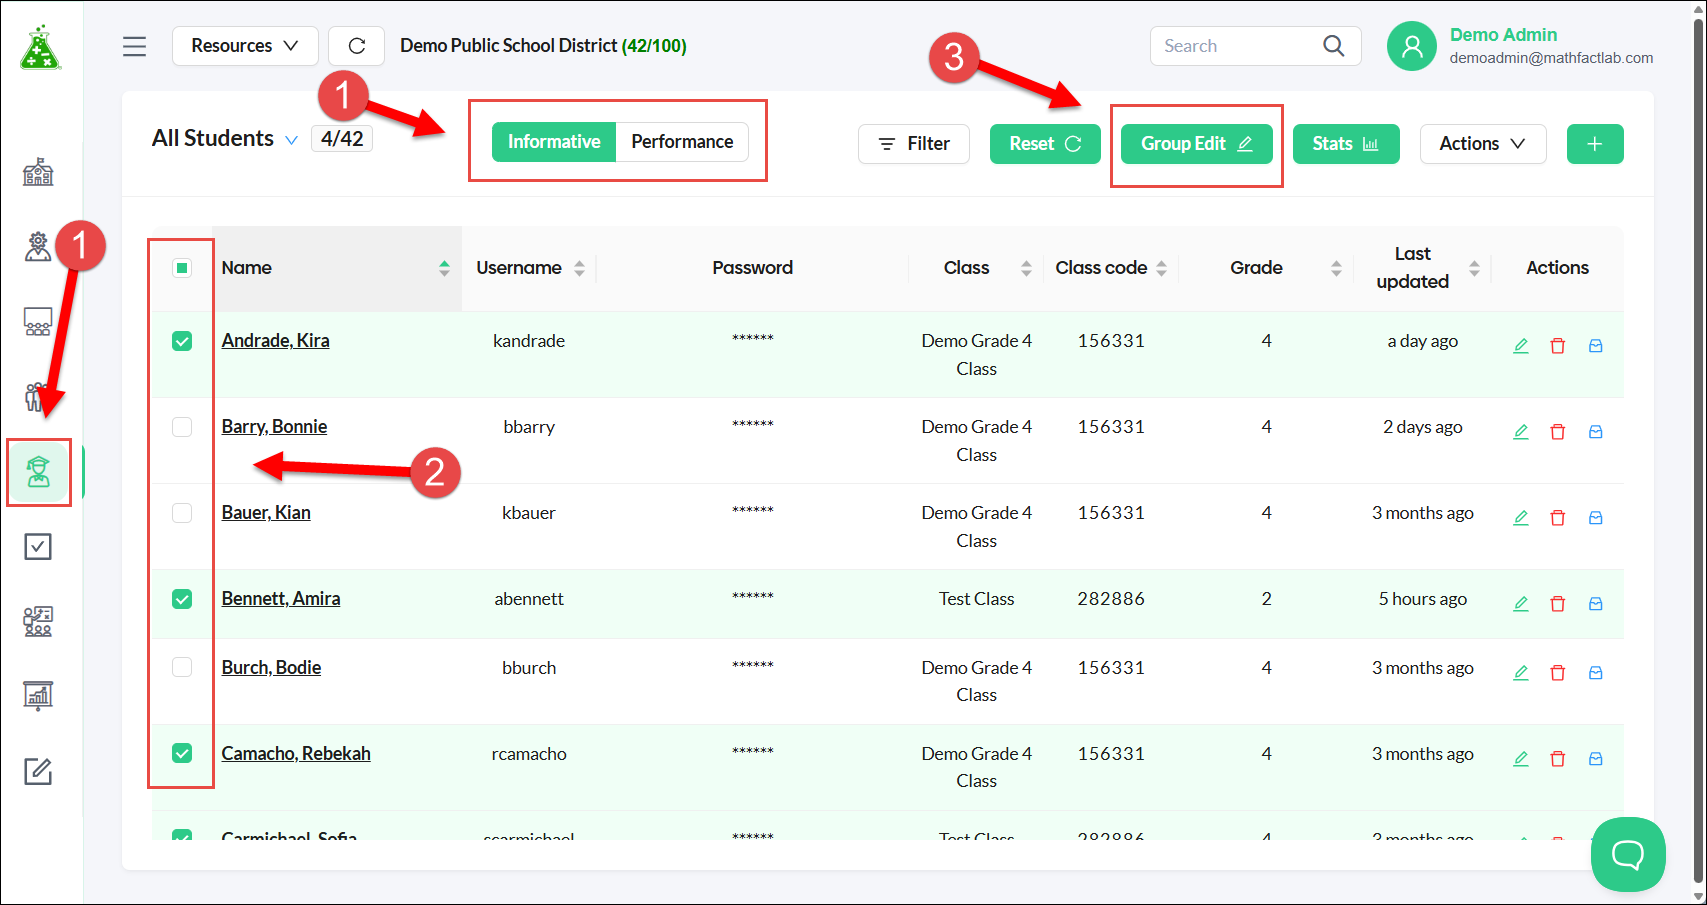Click the blue icon for Bauer, Kian
This screenshot has height=905, width=1707.
tap(1596, 518)
